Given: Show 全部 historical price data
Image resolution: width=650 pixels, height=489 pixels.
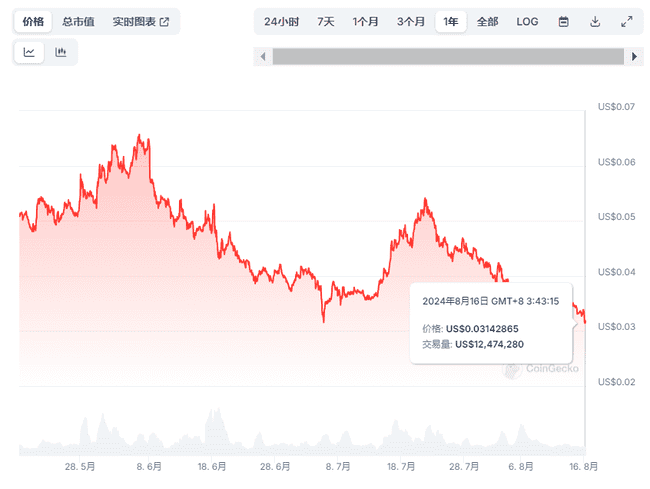Looking at the screenshot, I should coord(487,21).
